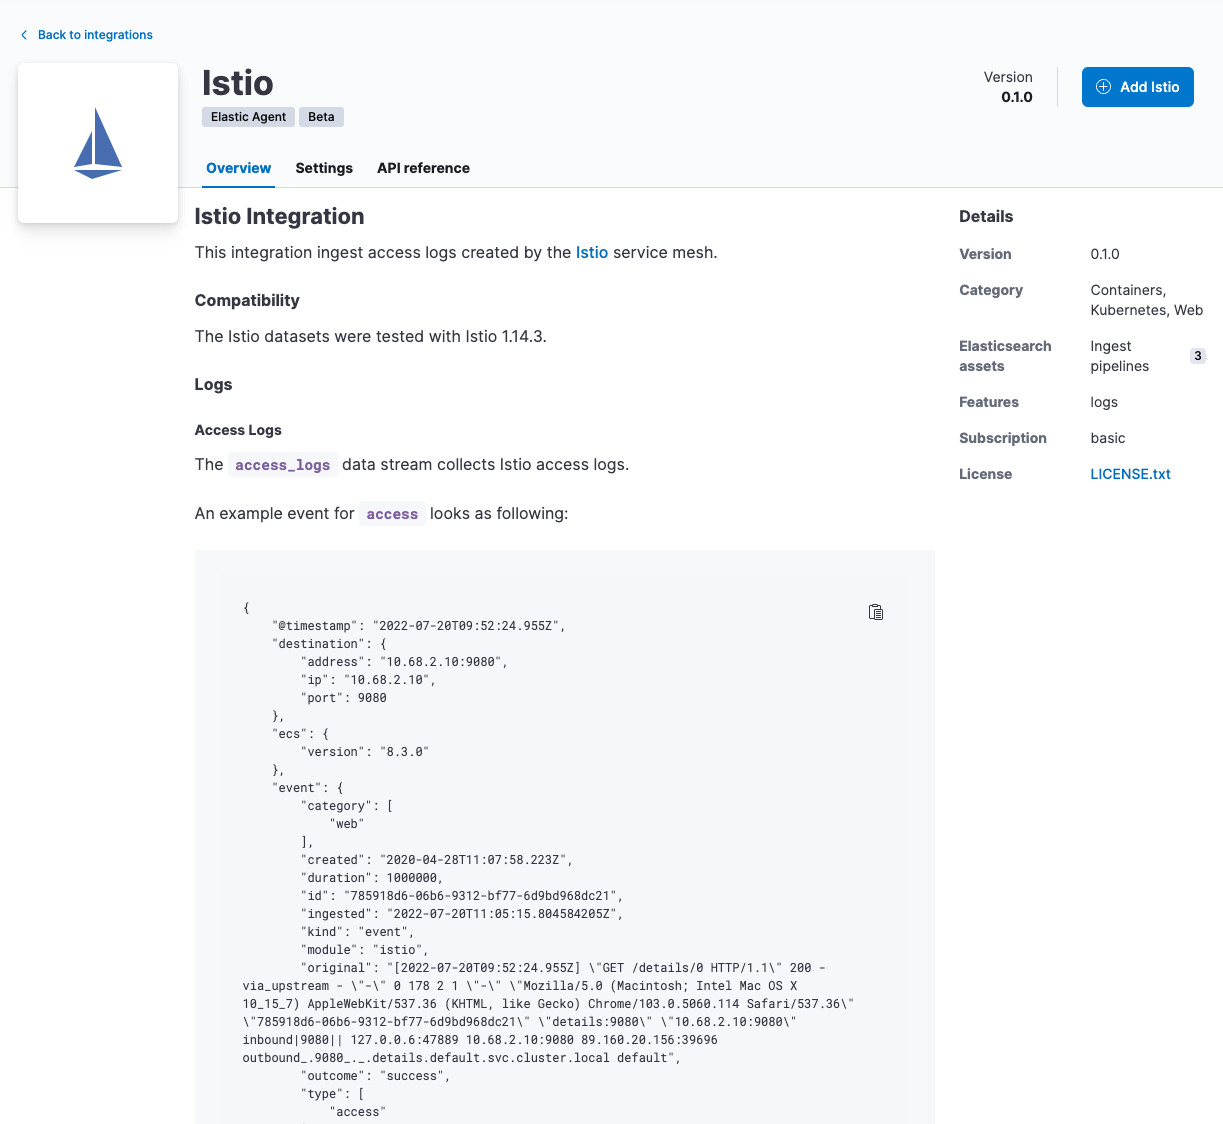Open the API reference tab
1223x1124 pixels.
coord(423,168)
